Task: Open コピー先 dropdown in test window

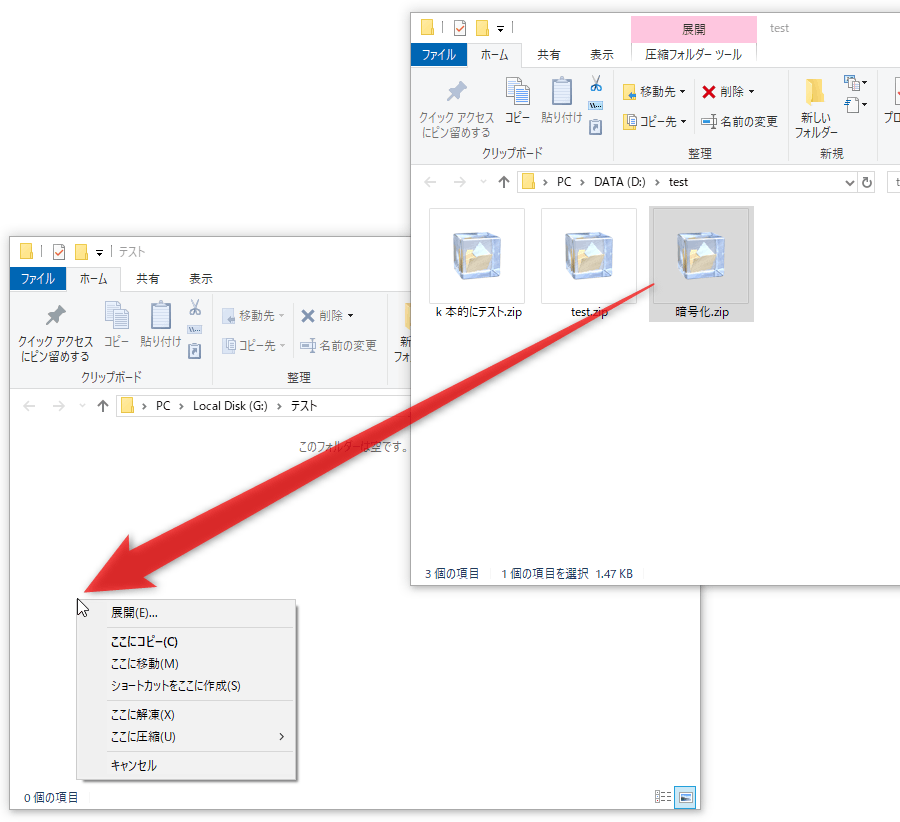Action: point(654,122)
